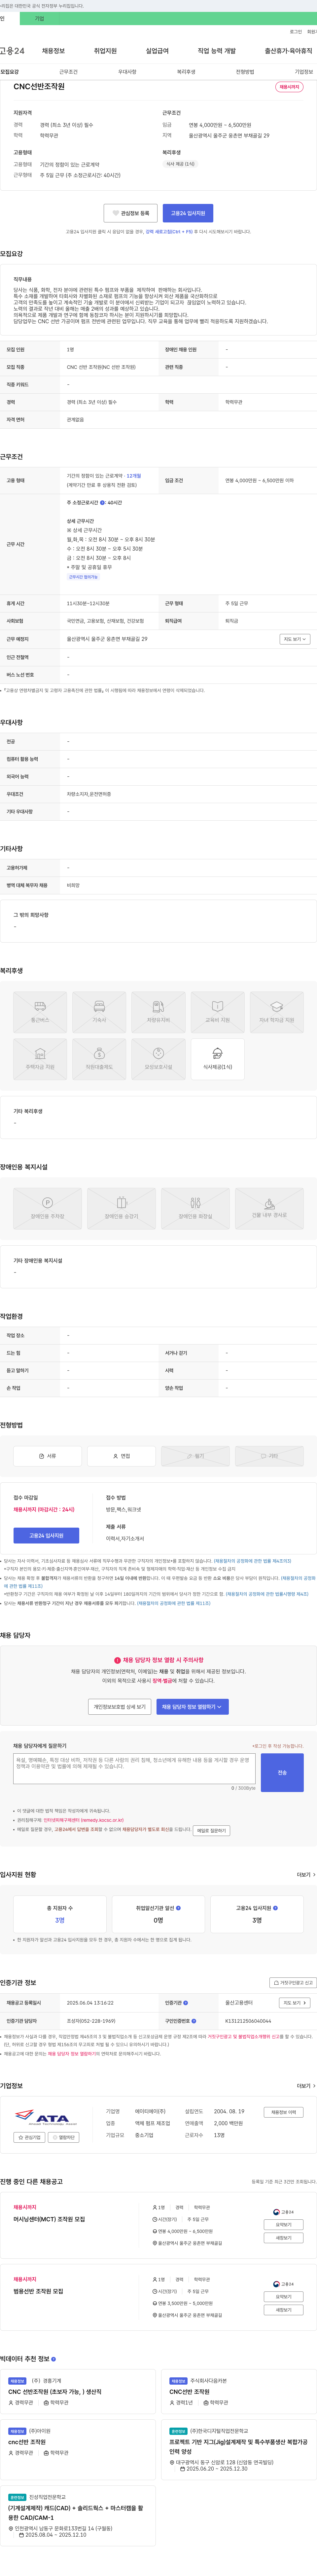Switch to the 근무조건 section tab
This screenshot has width=317, height=2576.
coord(68,72)
